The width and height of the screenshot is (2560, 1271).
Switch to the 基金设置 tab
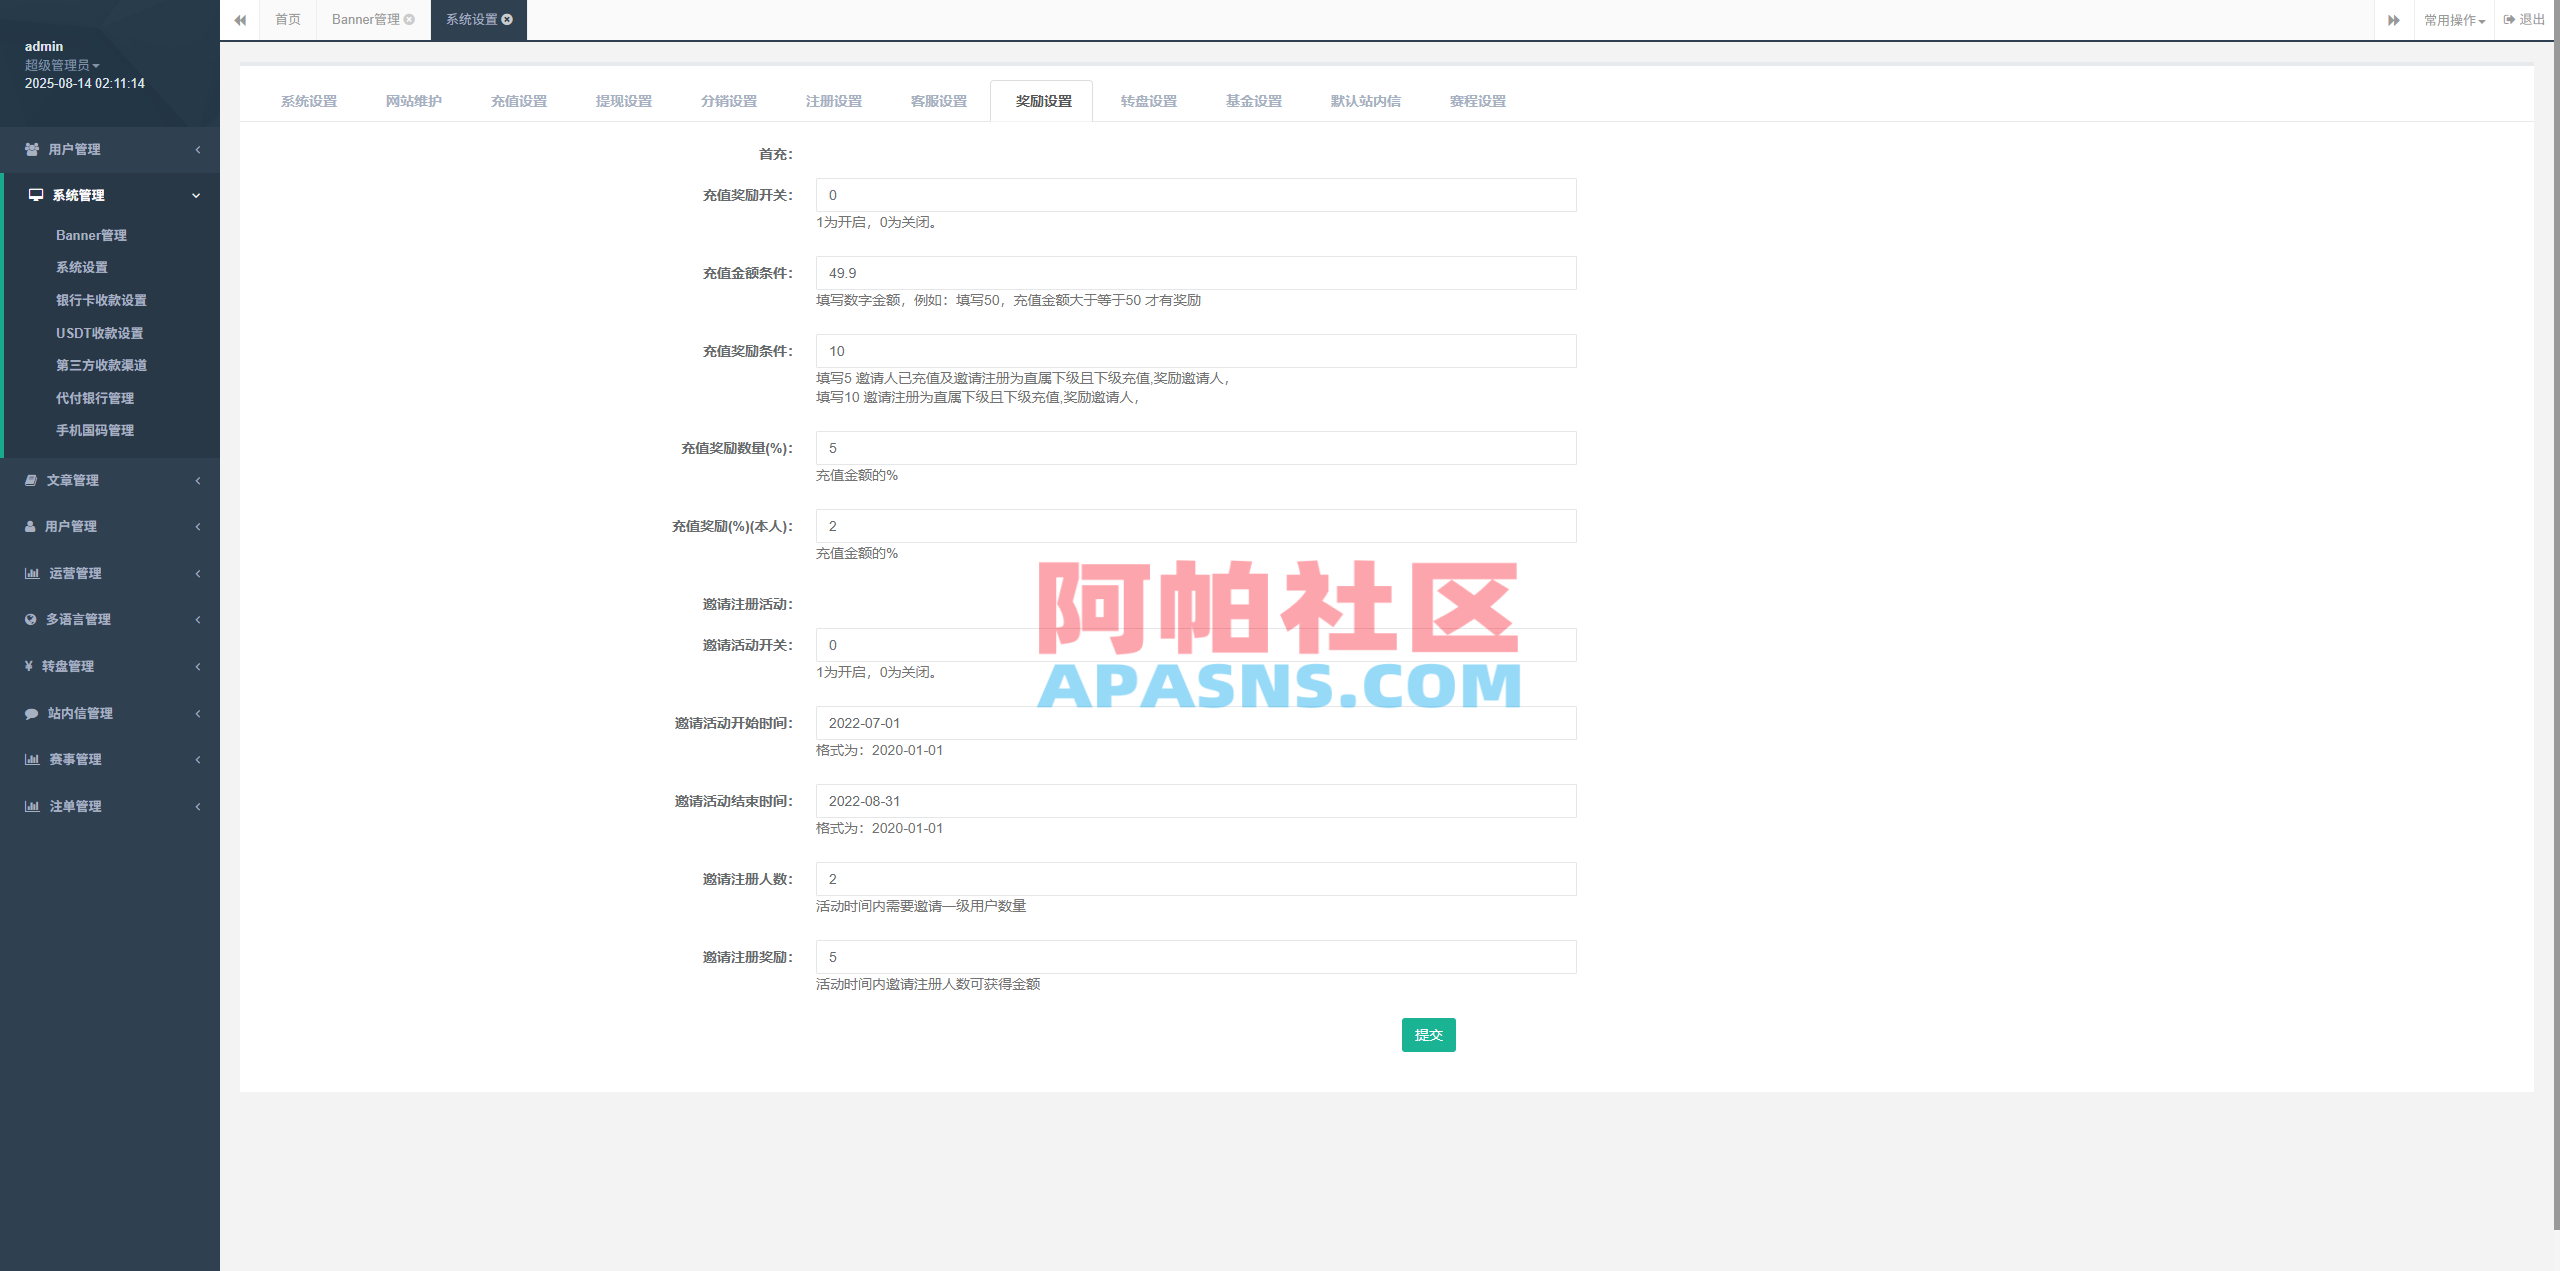pyautogui.click(x=1253, y=100)
